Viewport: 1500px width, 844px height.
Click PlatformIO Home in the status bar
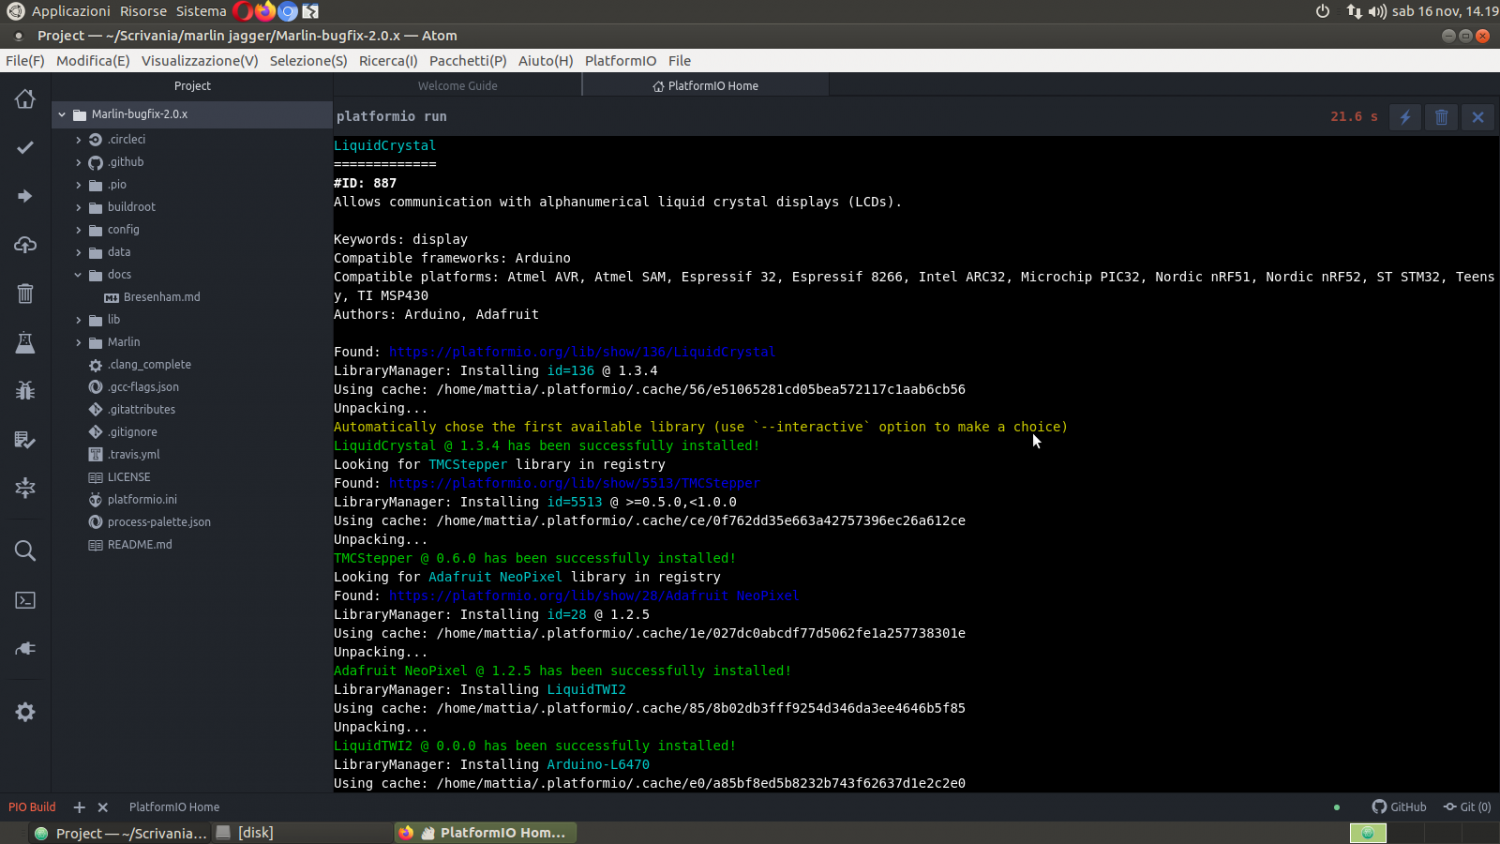point(174,807)
